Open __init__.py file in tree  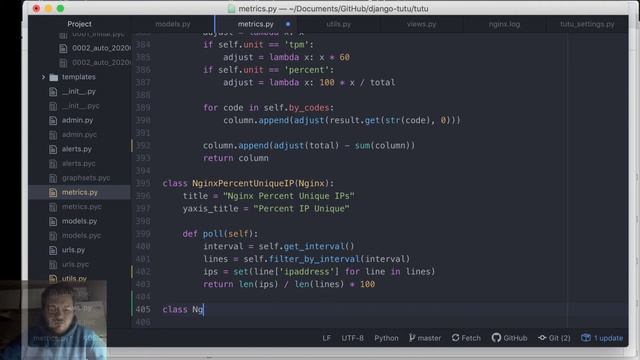(x=79, y=91)
